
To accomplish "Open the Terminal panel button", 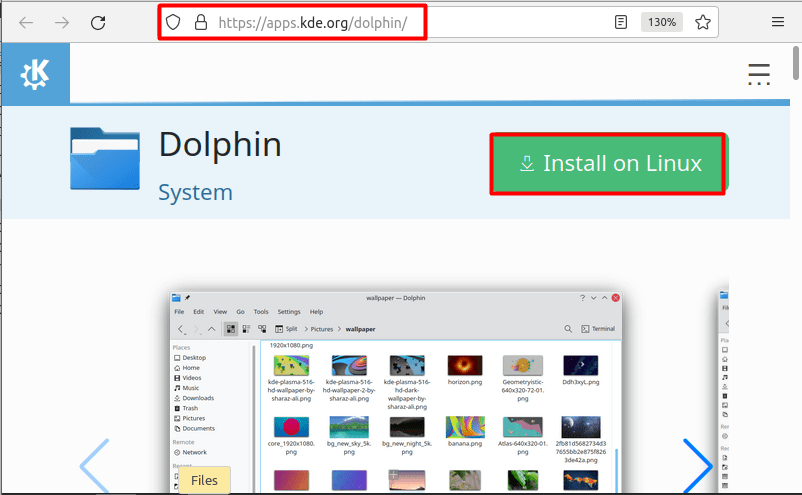I will tap(598, 329).
